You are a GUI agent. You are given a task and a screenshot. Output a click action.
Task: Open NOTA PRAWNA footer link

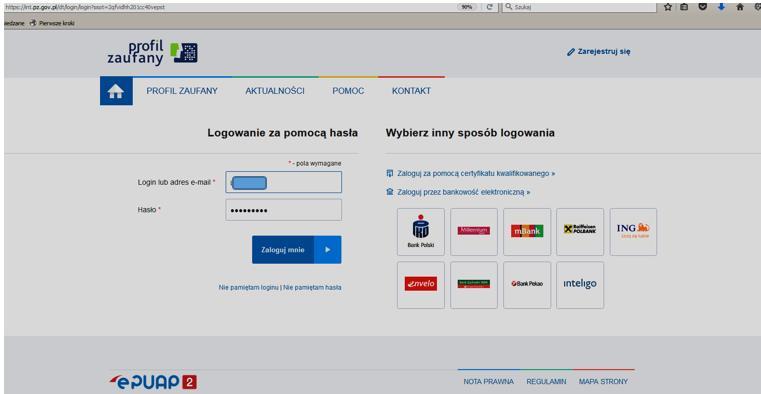pos(488,382)
